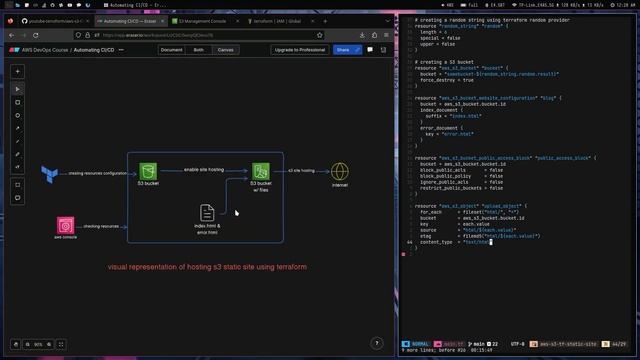Click Upgrade to Professional button
The width and height of the screenshot is (640, 360).
point(300,50)
